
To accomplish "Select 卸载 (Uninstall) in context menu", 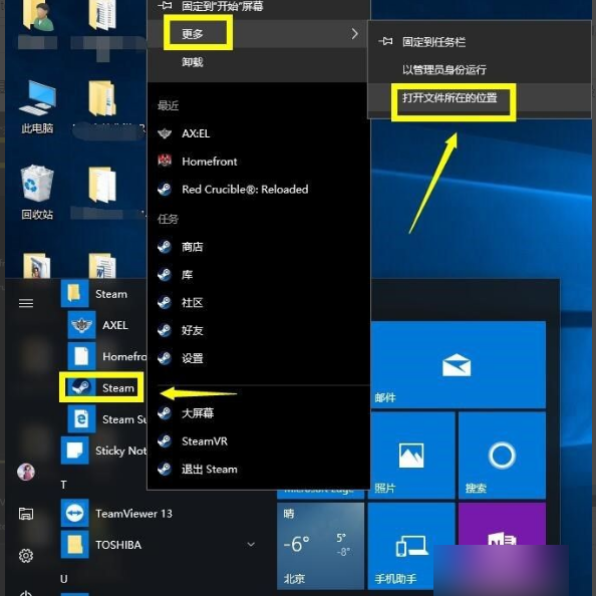I will point(258,62).
